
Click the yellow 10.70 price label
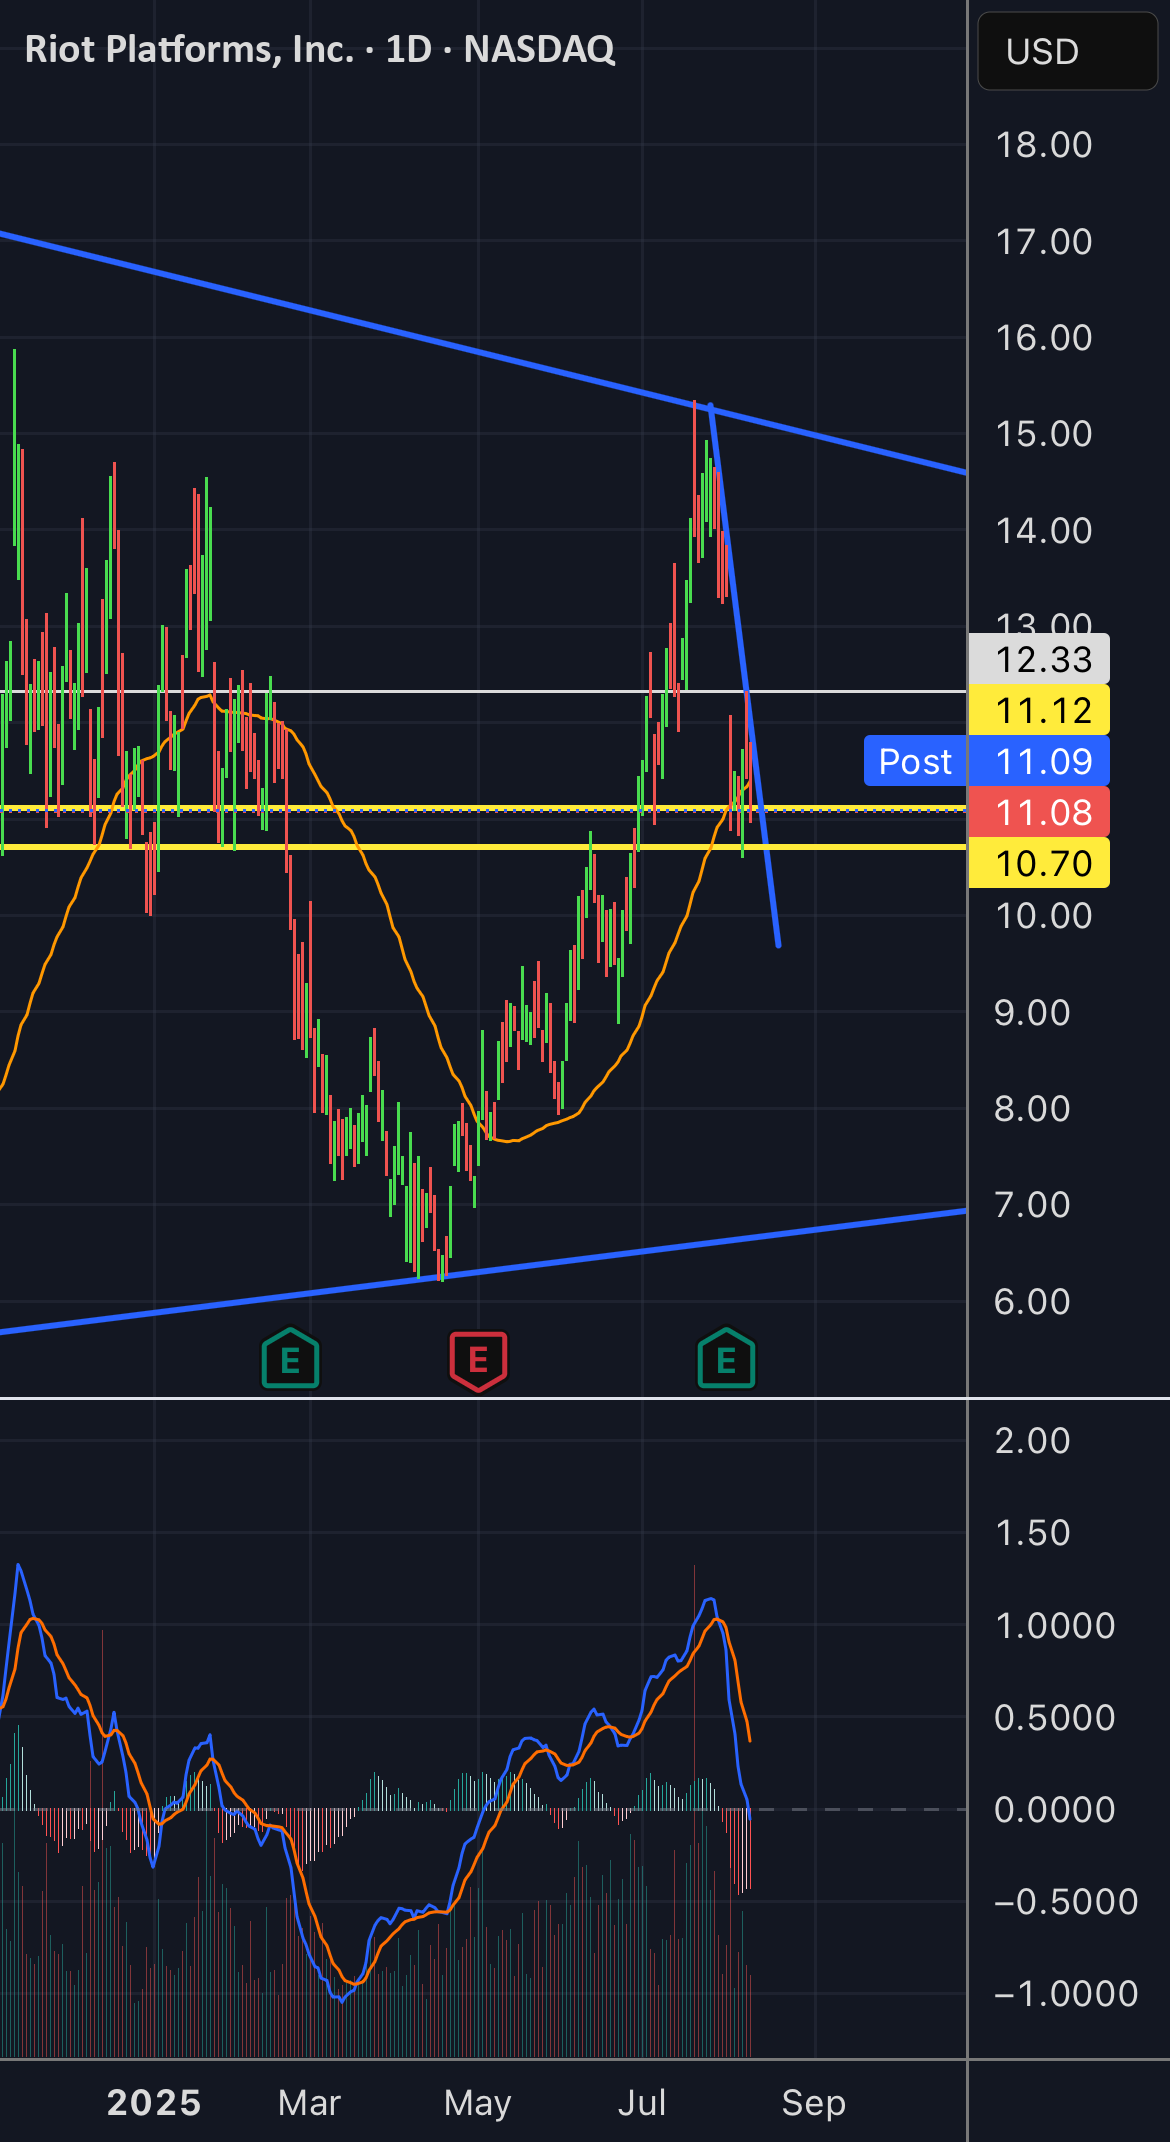click(x=1039, y=863)
